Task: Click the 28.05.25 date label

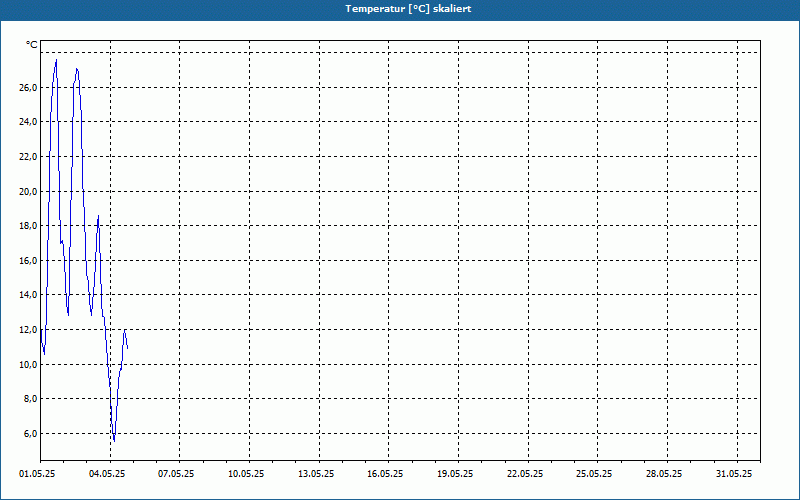Action: (664, 474)
